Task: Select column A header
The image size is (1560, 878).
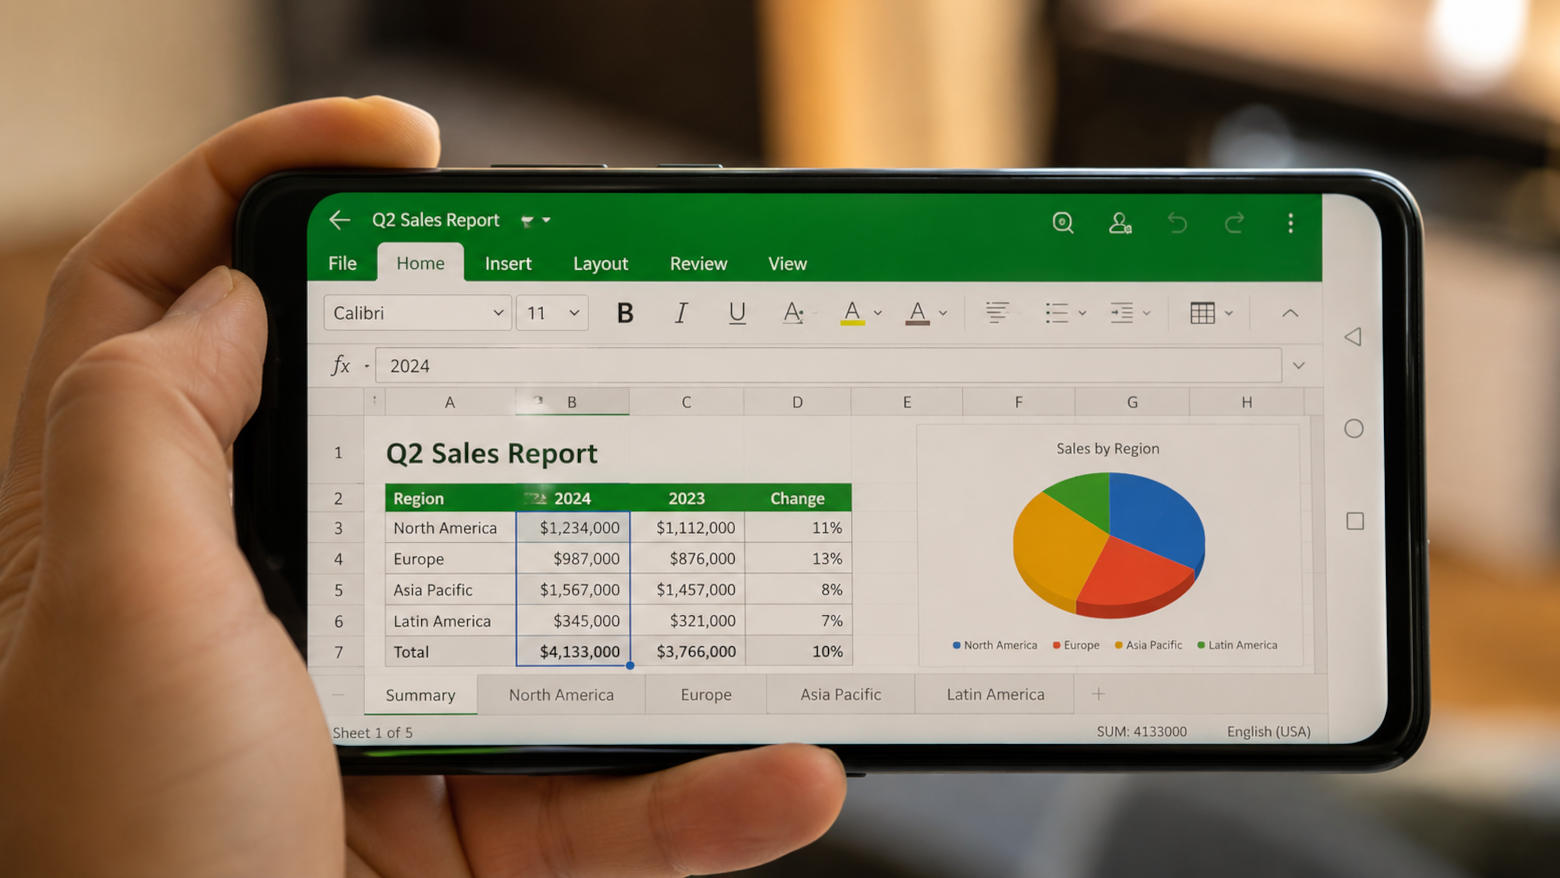Action: [x=450, y=402]
